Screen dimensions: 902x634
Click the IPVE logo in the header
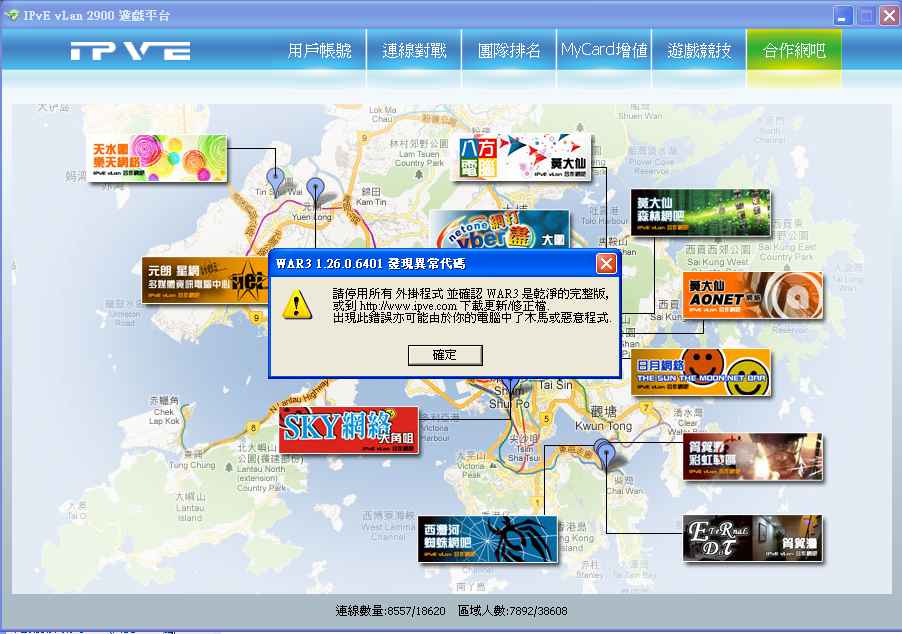[131, 51]
